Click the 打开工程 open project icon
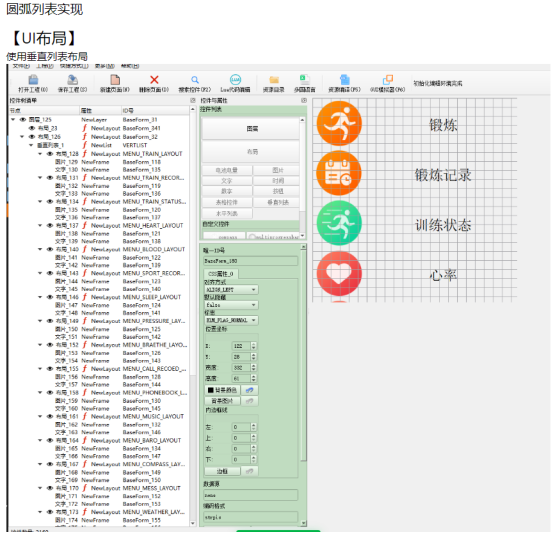This screenshot has width=553, height=533. 33,80
